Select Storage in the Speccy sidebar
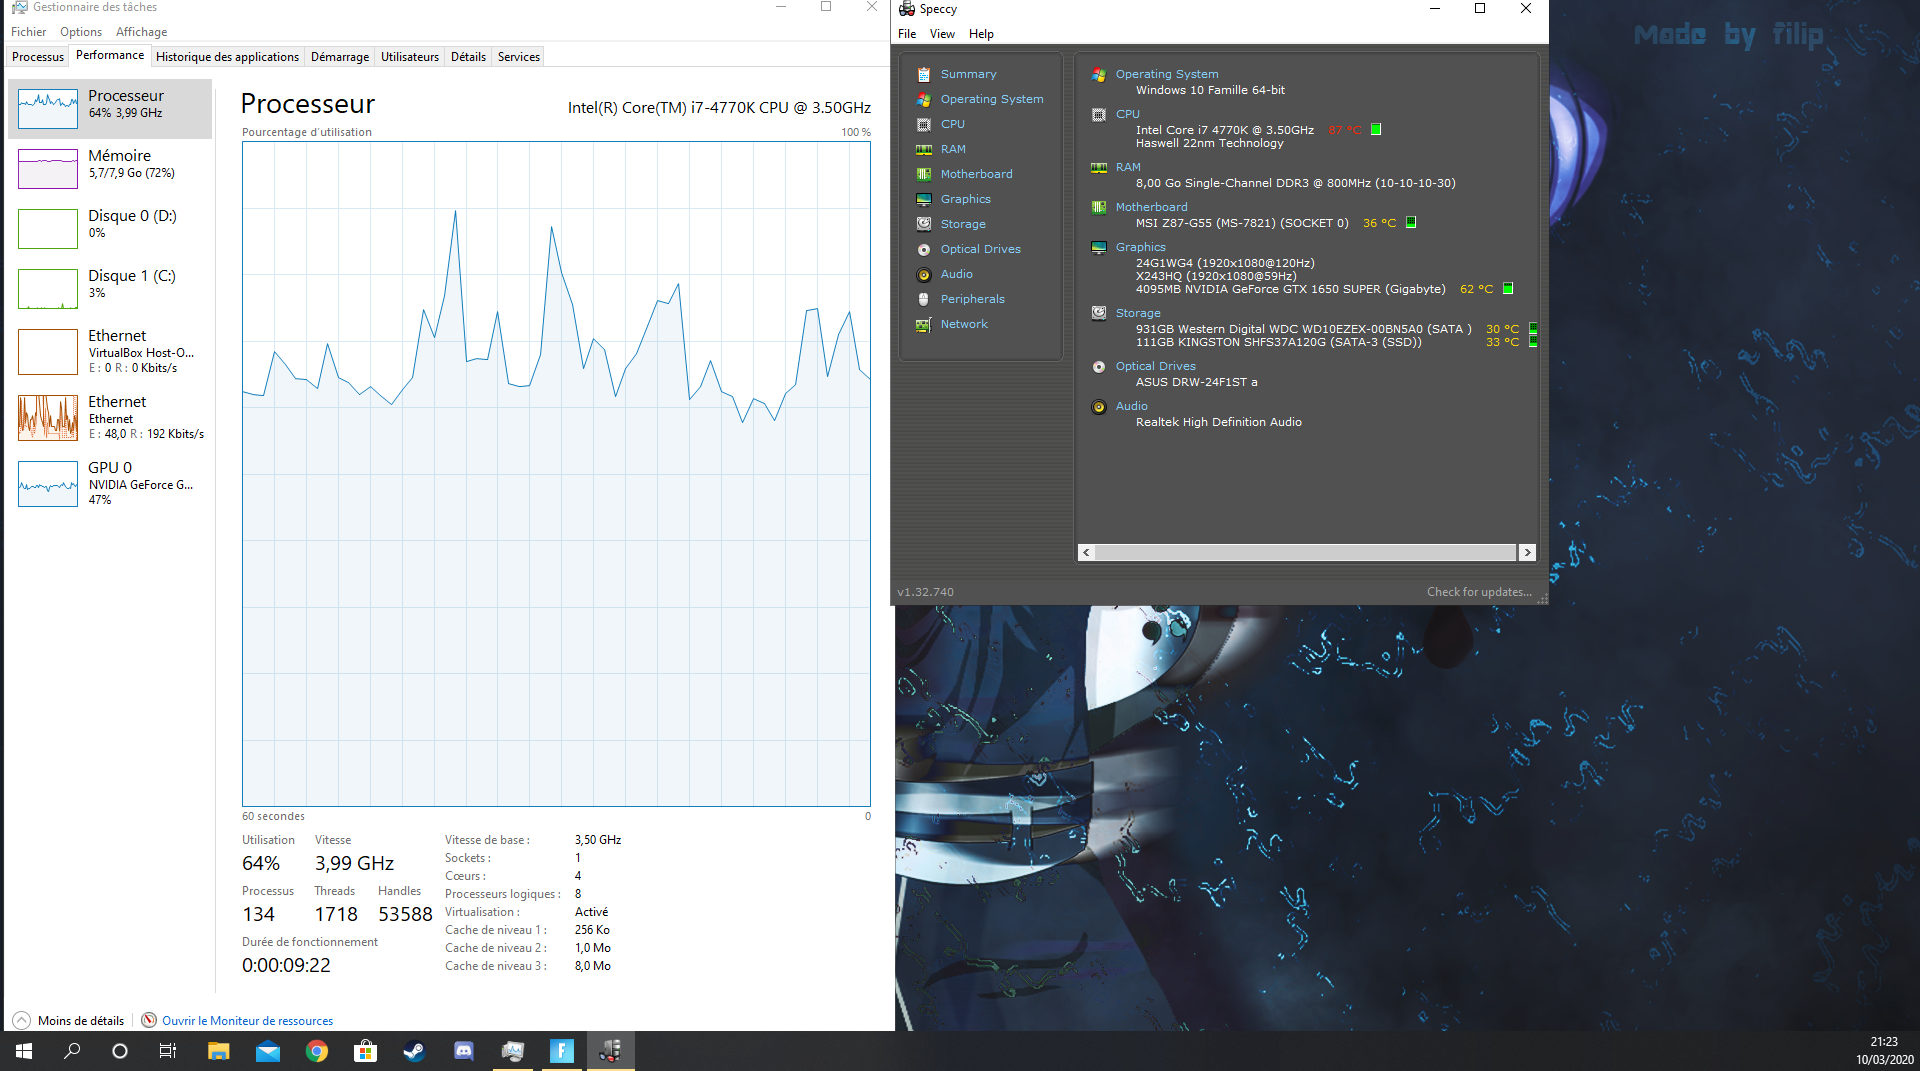This screenshot has width=1920, height=1071. point(963,224)
